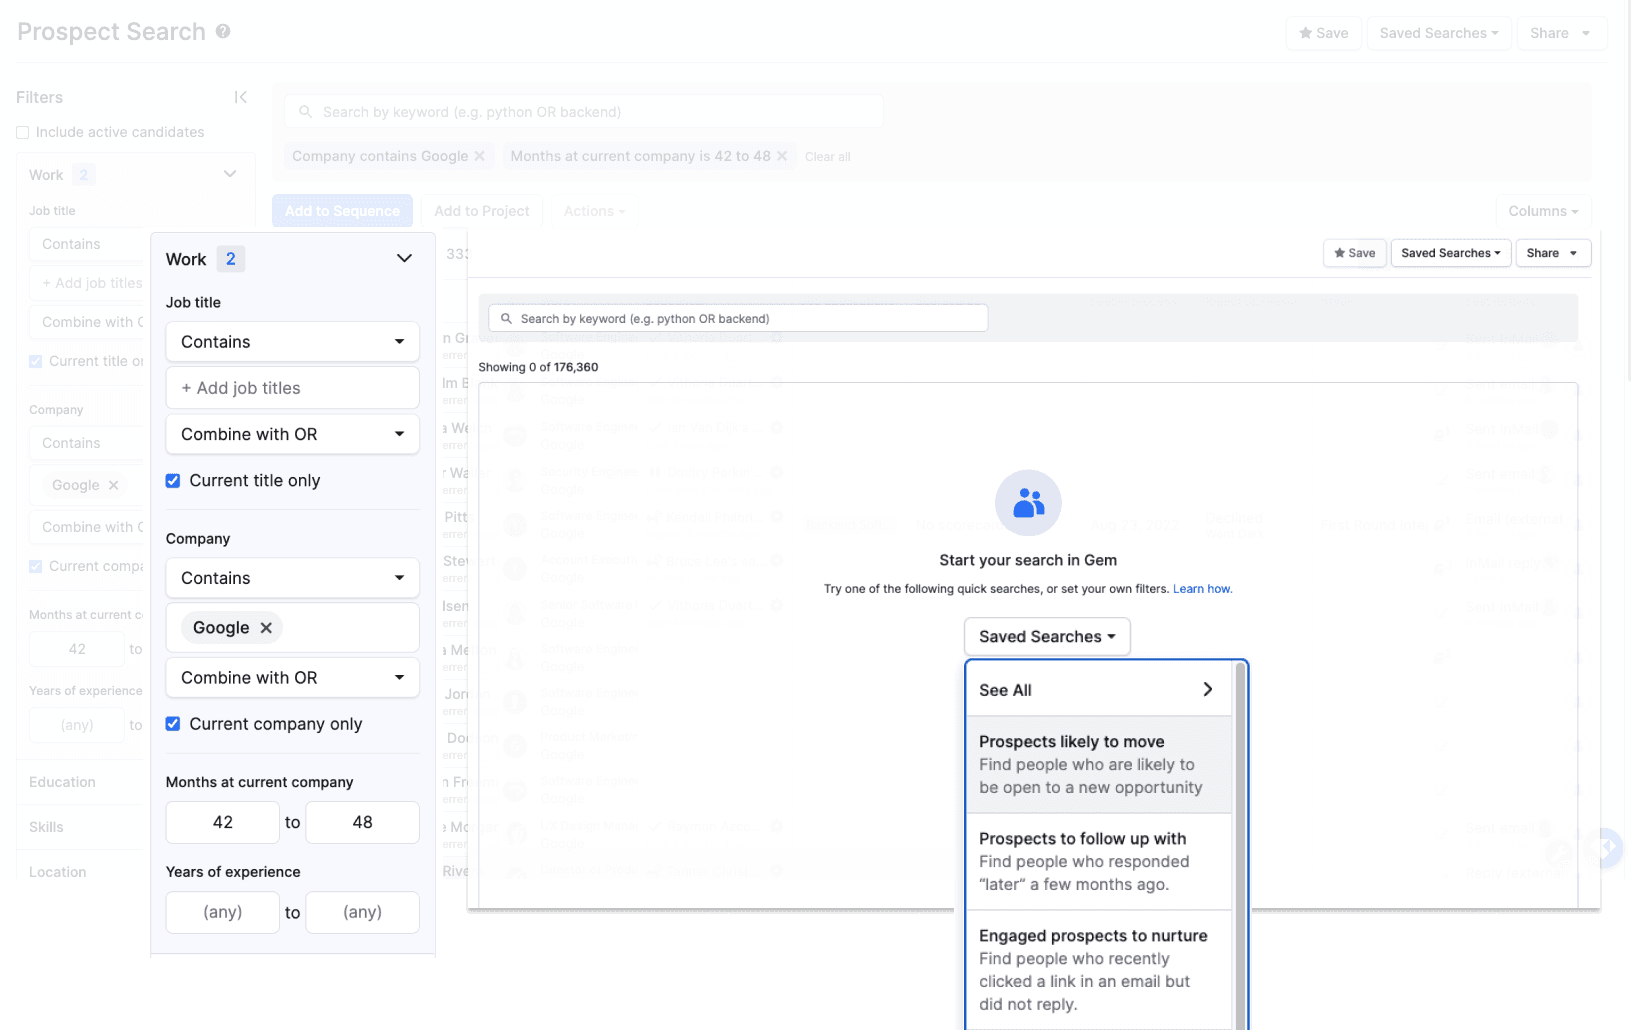Image resolution: width=1631 pixels, height=1030 pixels.
Task: Uncheck Current title only in the zoomed panel
Action: (x=173, y=481)
